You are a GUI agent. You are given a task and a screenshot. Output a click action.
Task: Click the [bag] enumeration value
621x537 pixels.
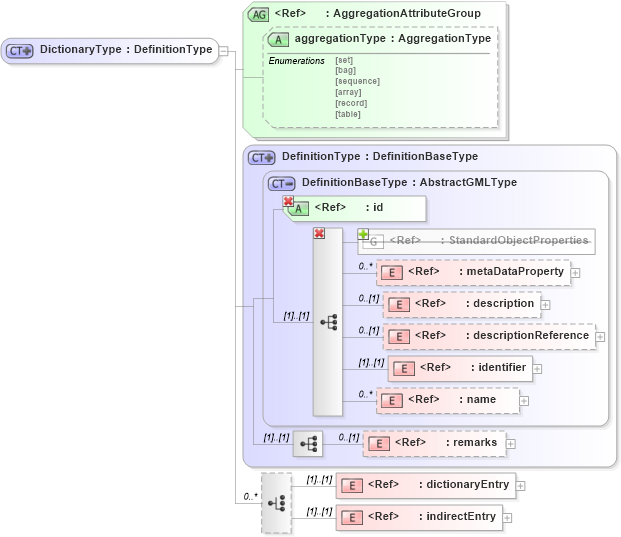(345, 70)
